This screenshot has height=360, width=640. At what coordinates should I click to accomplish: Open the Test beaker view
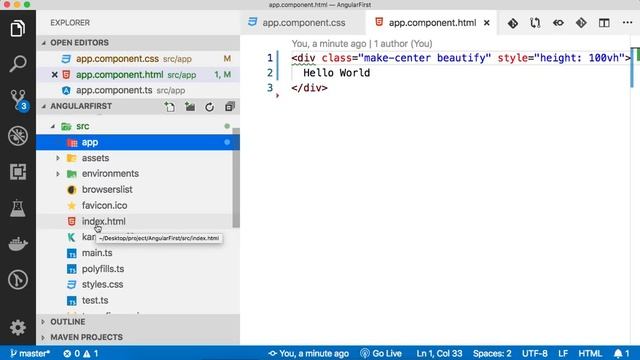click(x=18, y=208)
